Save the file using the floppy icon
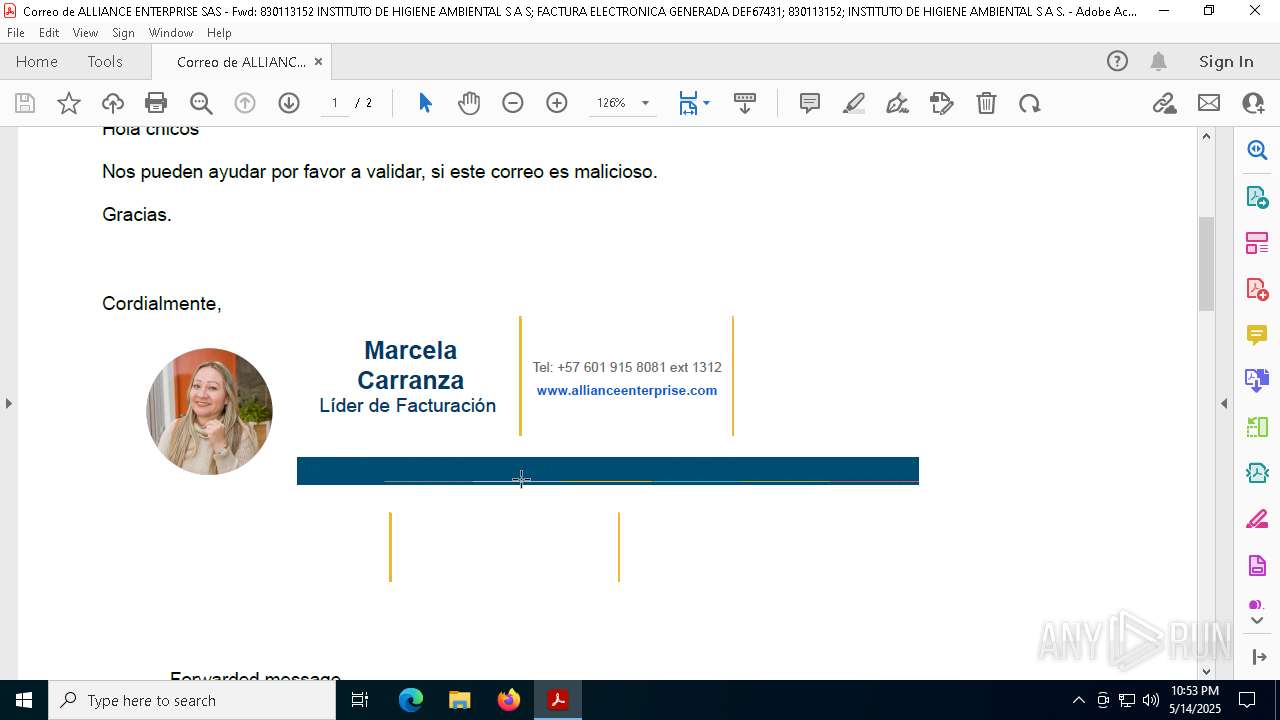1280x720 pixels. tap(25, 103)
